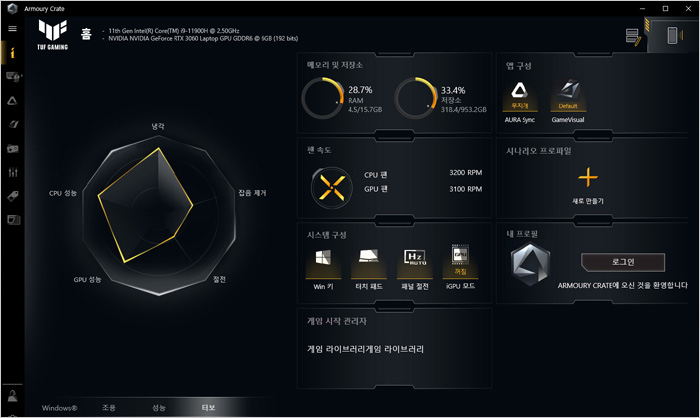Click the CPU 성능 radar label
This screenshot has width=700, height=418.
click(63, 193)
